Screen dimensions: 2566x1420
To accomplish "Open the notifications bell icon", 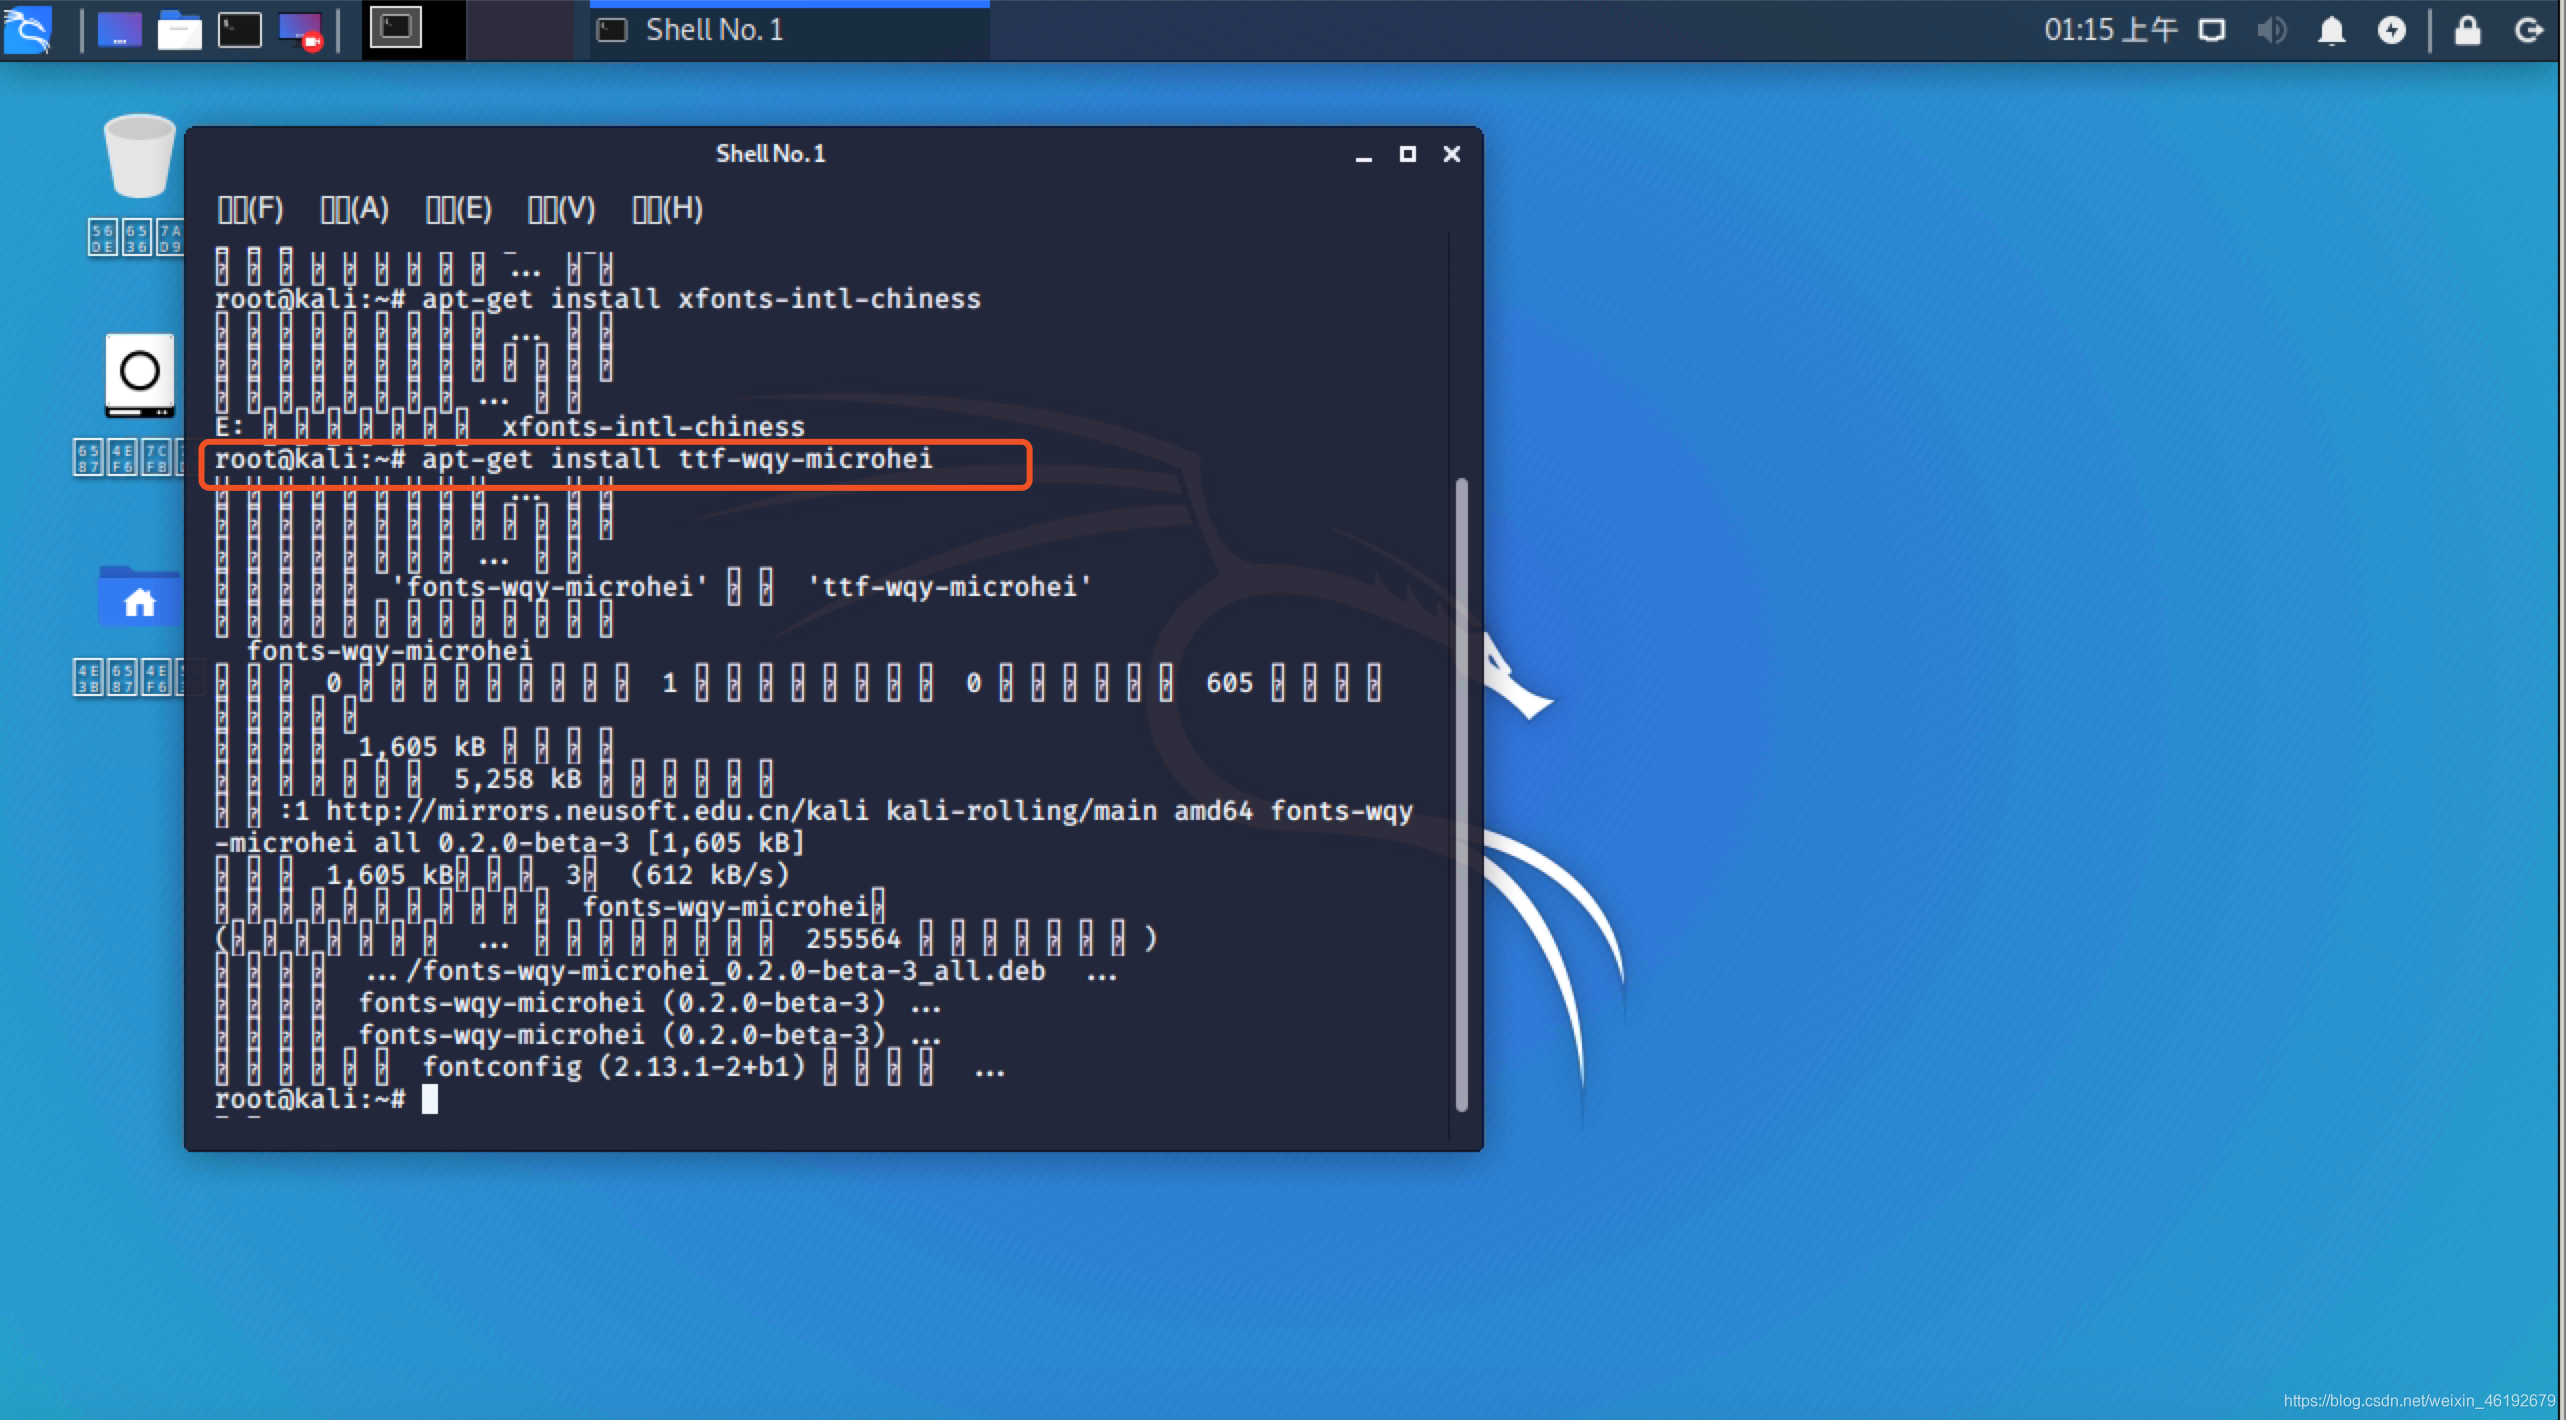I will 2331,30.
